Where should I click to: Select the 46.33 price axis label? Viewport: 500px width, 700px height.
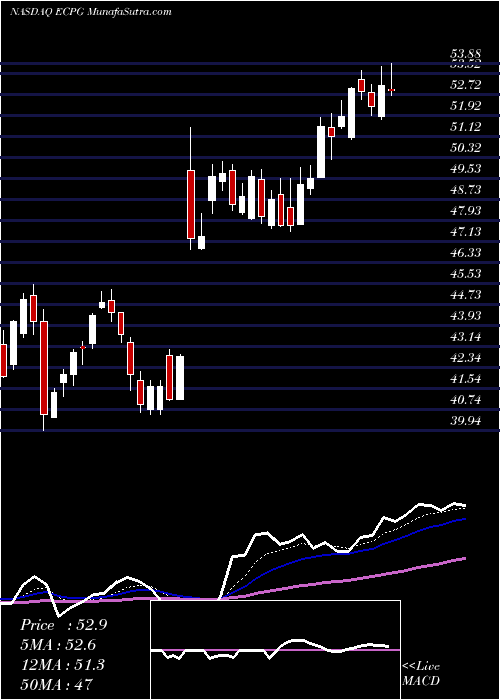466,252
